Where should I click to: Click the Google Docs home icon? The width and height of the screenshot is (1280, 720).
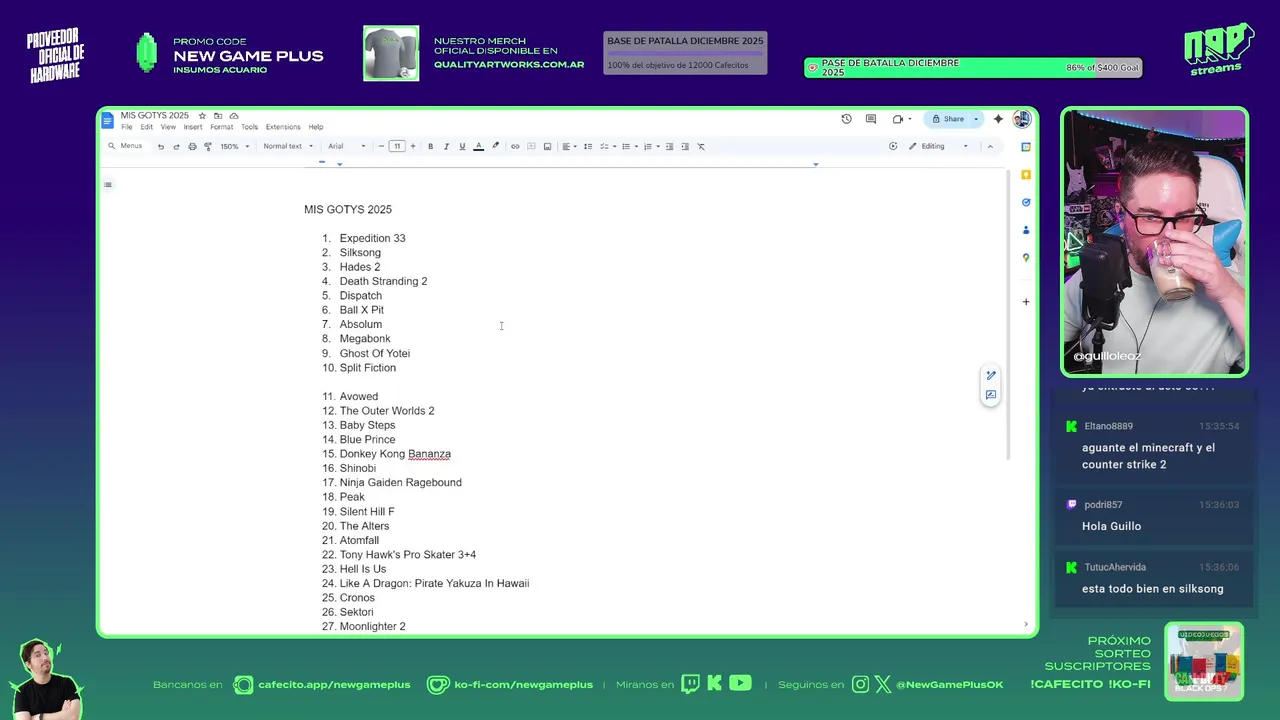coord(108,121)
